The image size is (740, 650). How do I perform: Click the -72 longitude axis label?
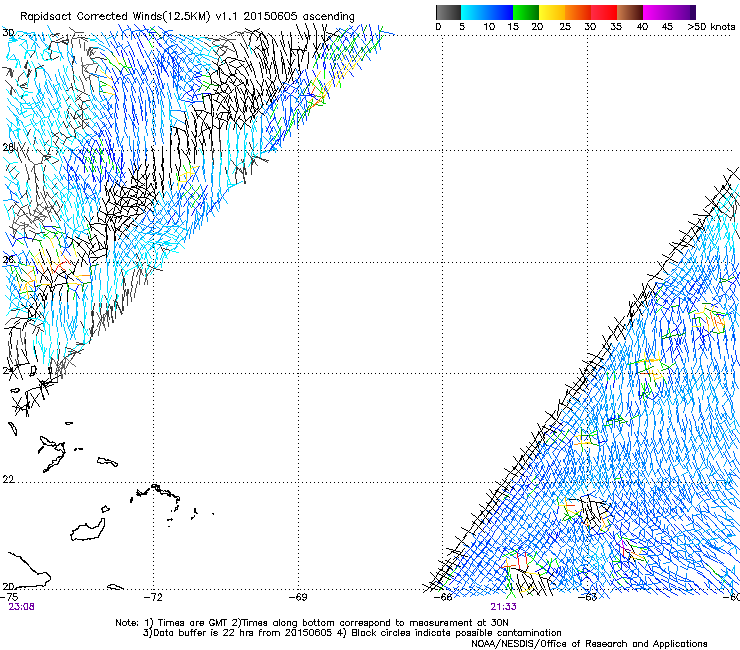pyautogui.click(x=153, y=597)
